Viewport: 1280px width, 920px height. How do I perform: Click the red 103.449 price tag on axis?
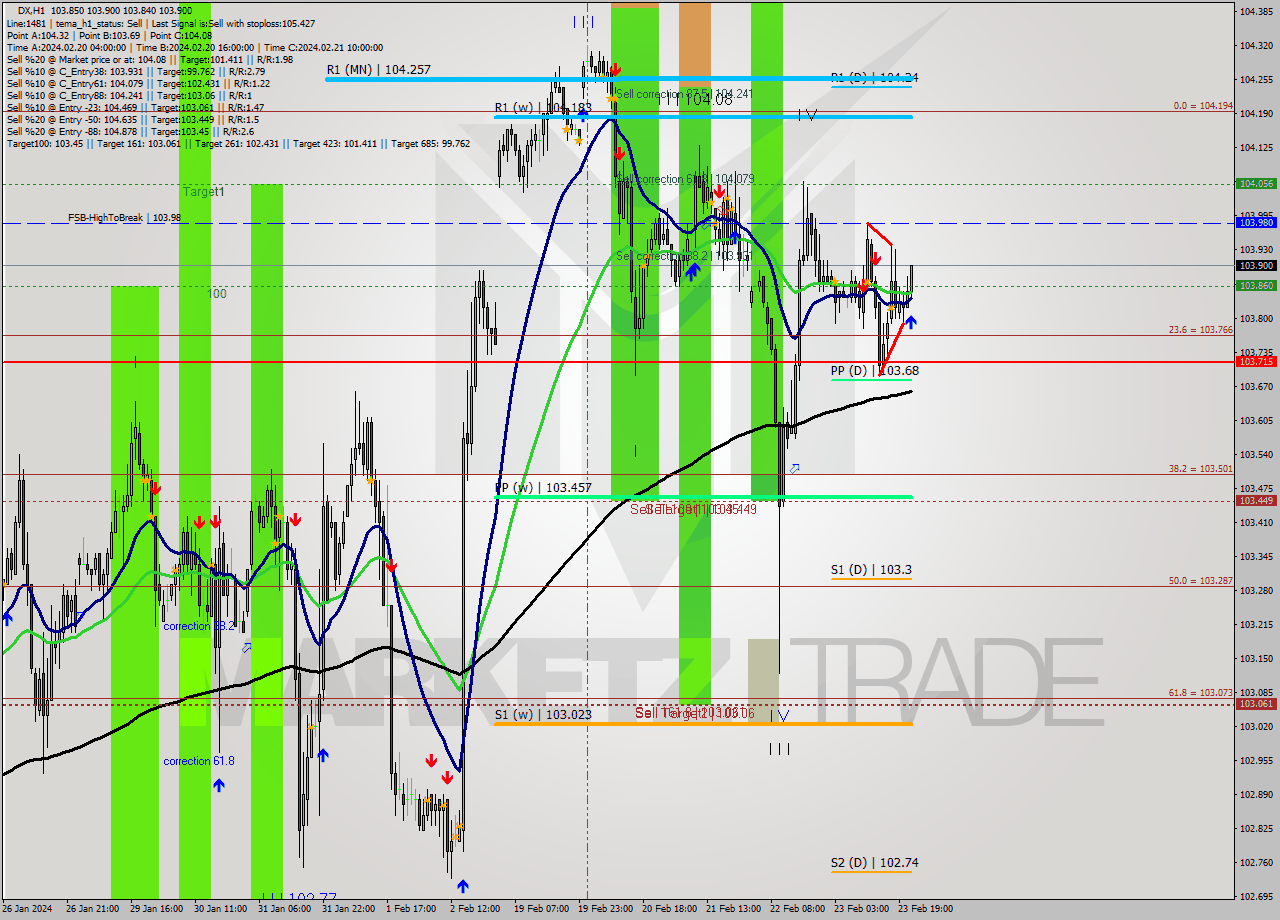tap(1256, 500)
